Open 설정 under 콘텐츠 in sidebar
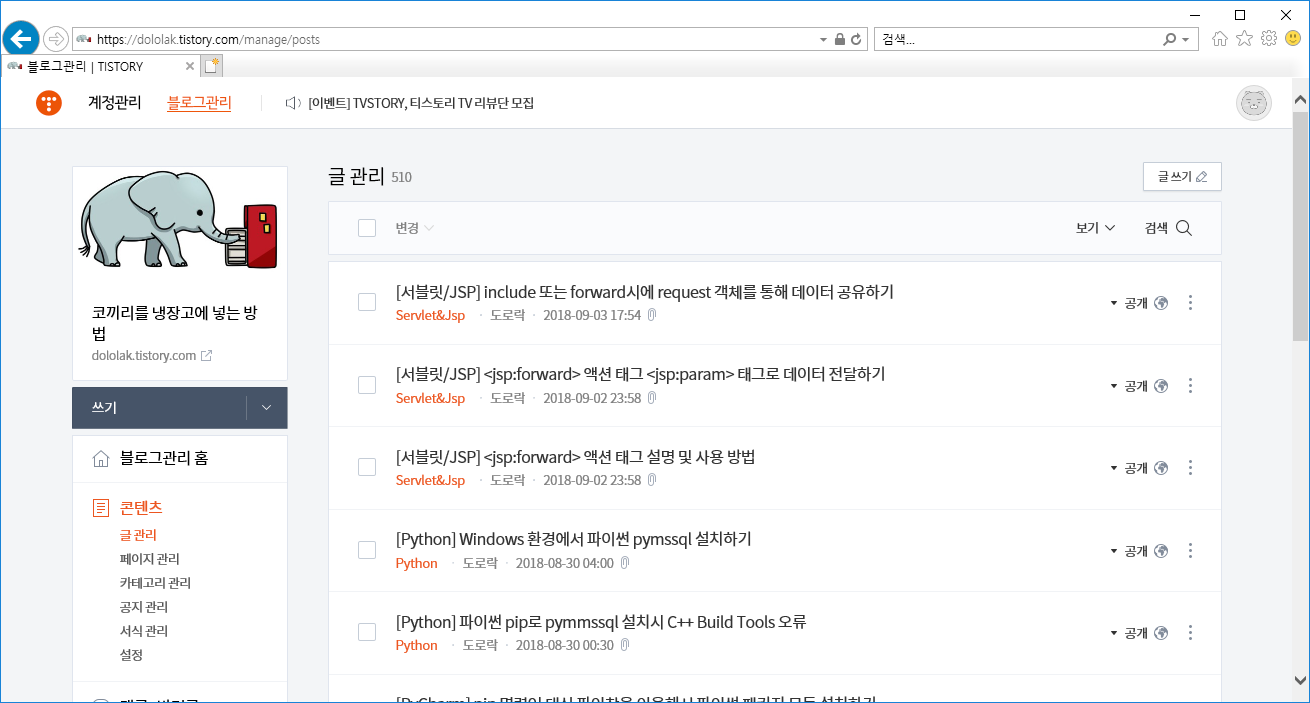This screenshot has height=703, width=1310. point(131,655)
